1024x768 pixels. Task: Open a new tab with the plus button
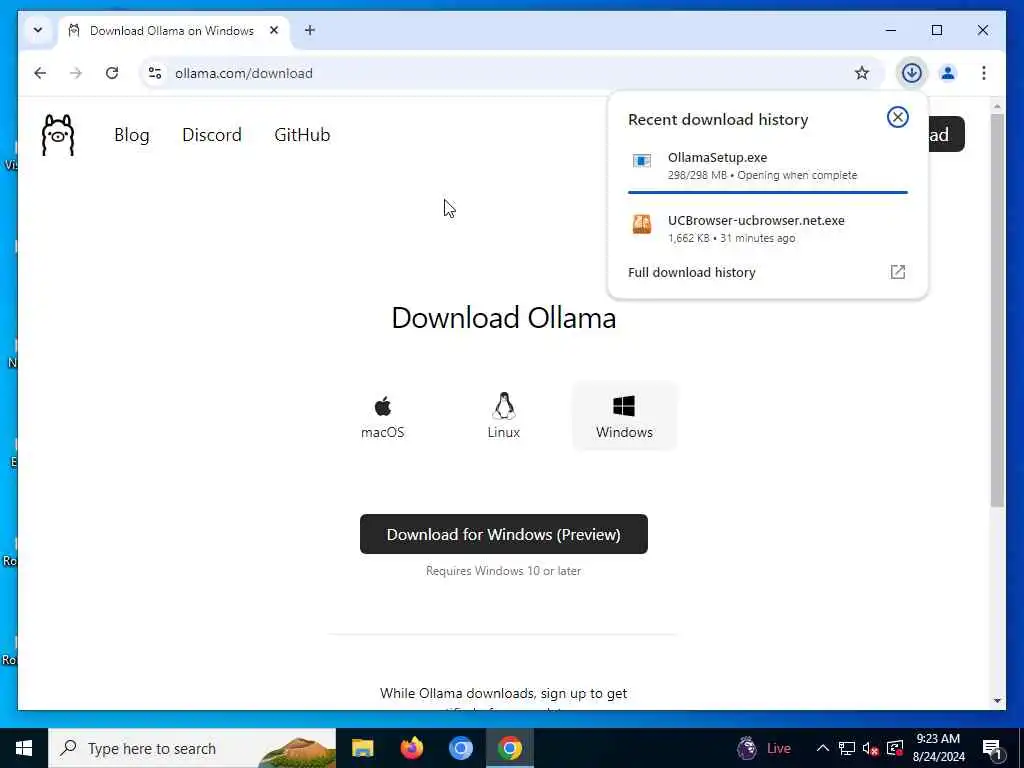pyautogui.click(x=310, y=30)
